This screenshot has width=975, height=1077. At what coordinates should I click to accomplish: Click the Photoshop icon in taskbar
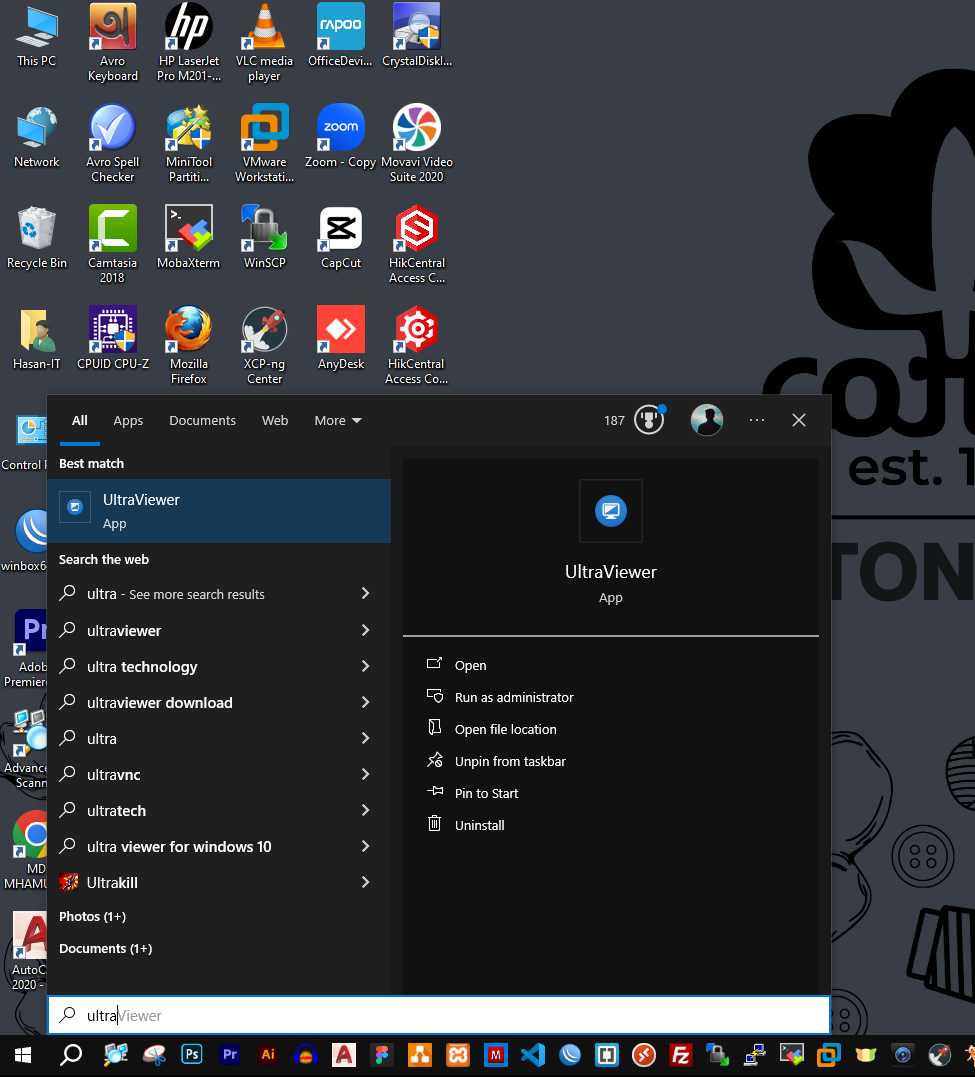(x=192, y=1054)
